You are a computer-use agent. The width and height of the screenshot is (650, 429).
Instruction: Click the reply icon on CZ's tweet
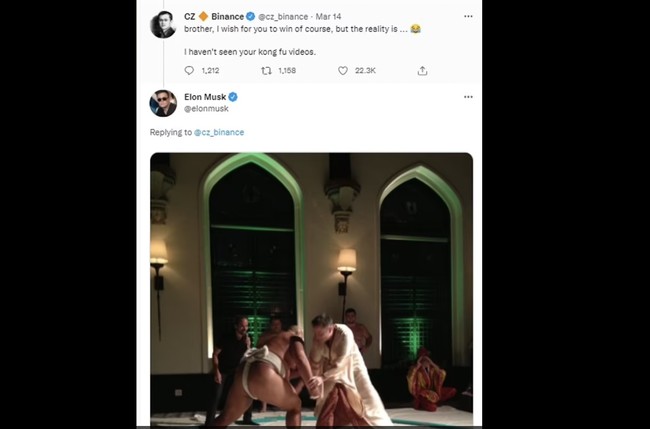pos(190,70)
